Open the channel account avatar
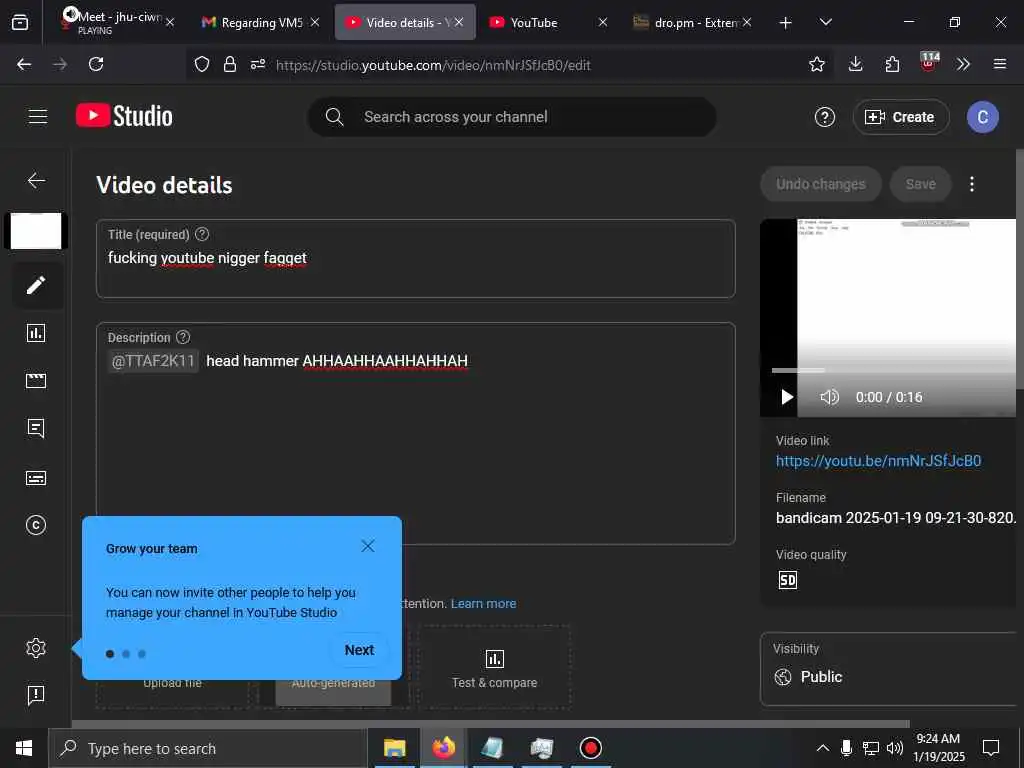The width and height of the screenshot is (1024, 768). (982, 117)
